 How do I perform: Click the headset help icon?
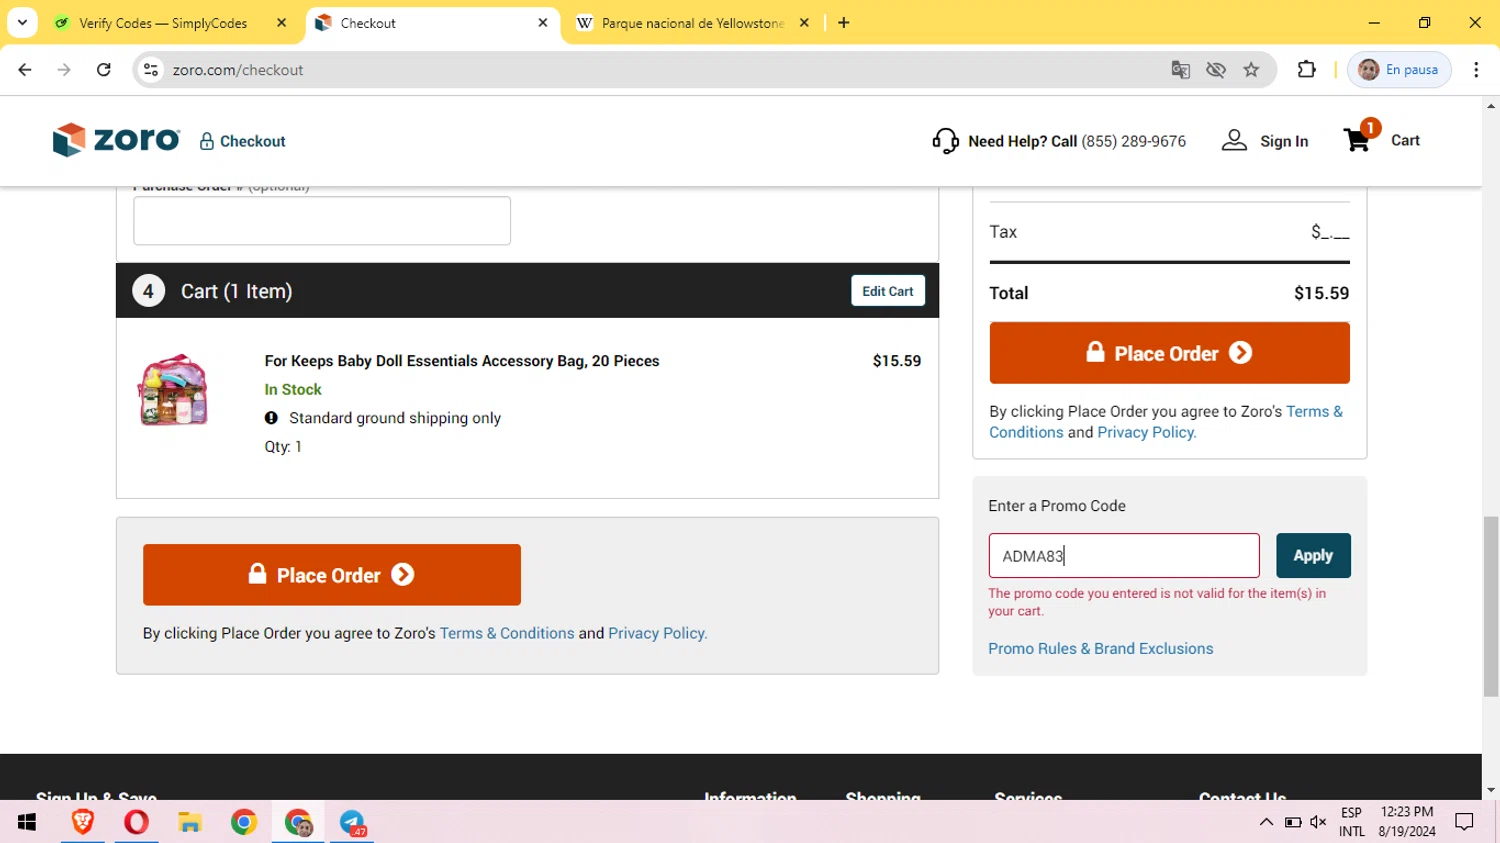coord(945,141)
